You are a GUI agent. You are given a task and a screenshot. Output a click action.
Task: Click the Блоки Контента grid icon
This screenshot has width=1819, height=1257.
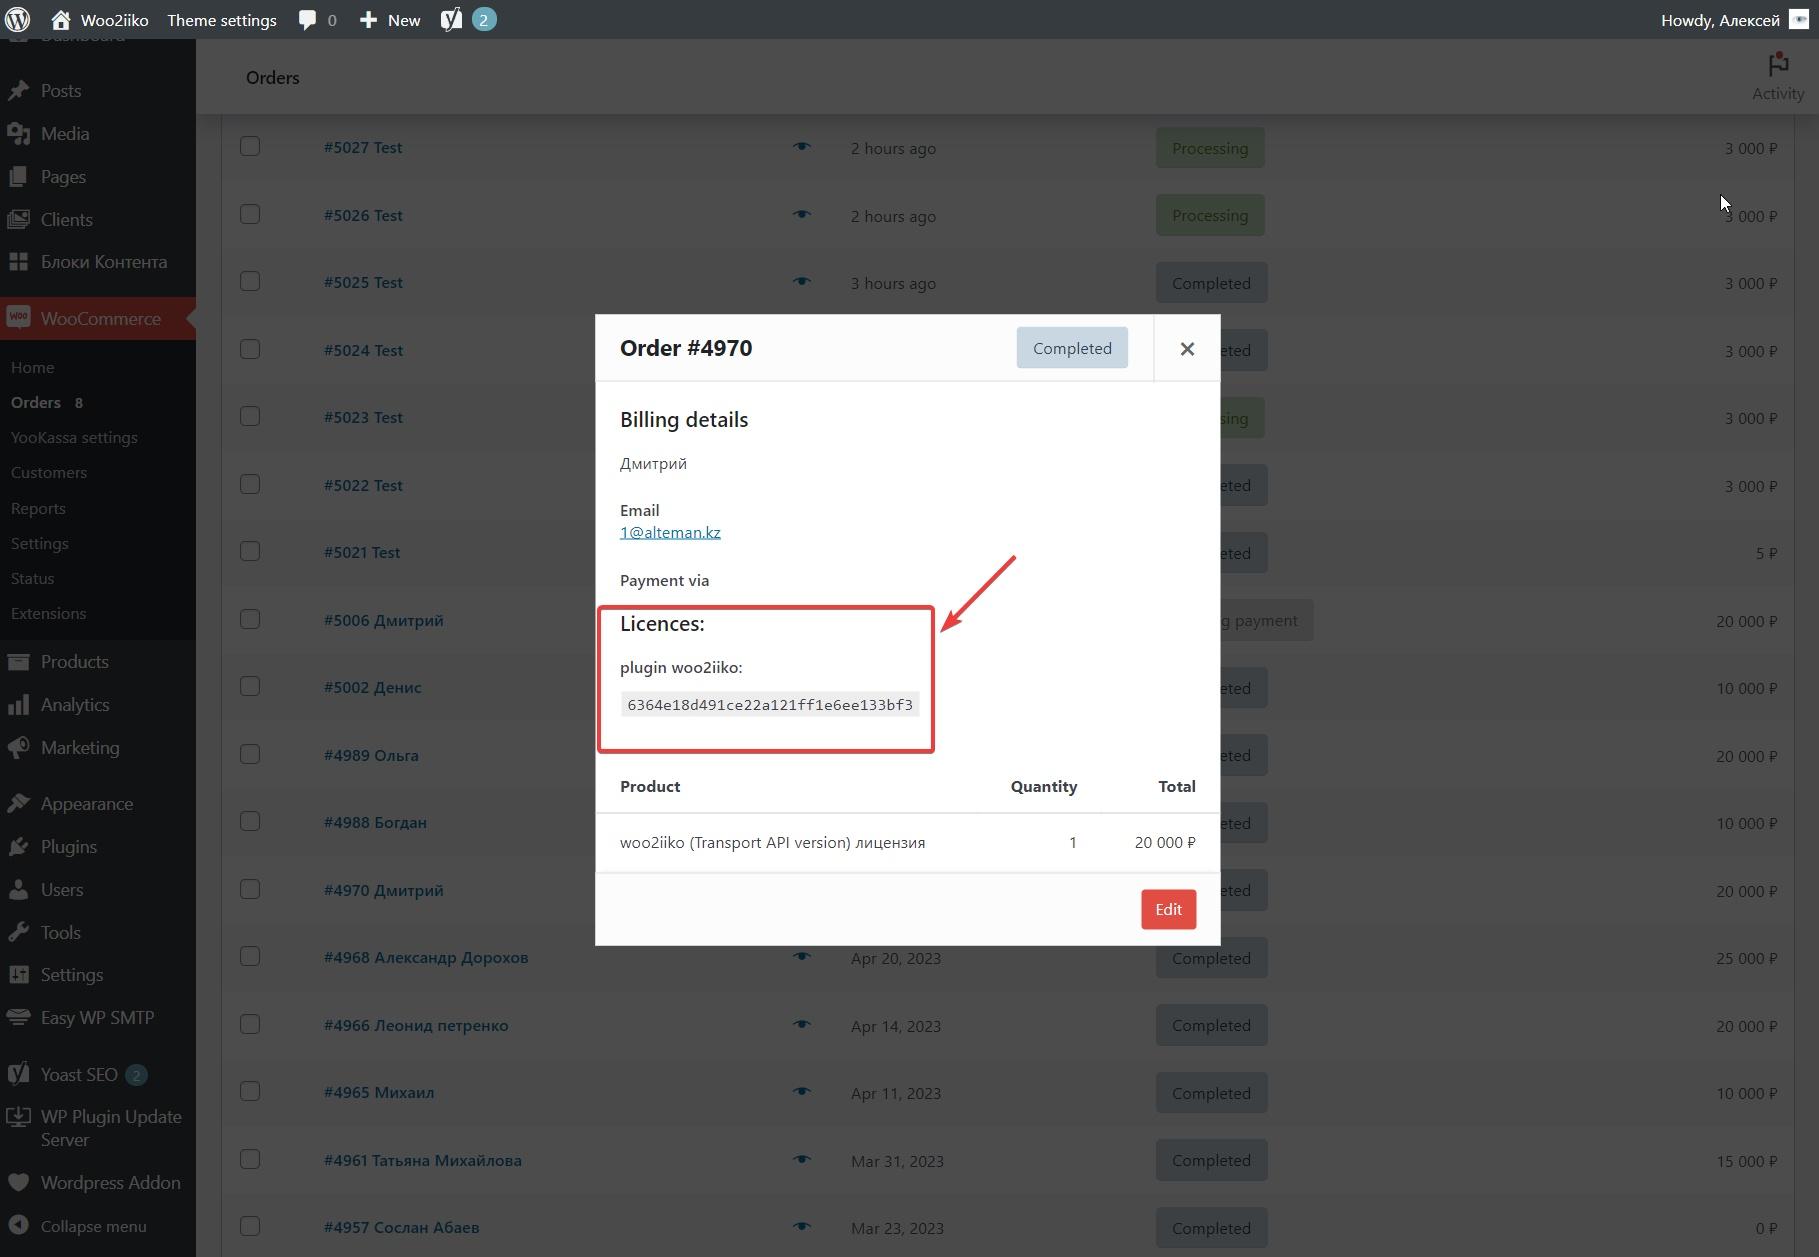click(18, 262)
